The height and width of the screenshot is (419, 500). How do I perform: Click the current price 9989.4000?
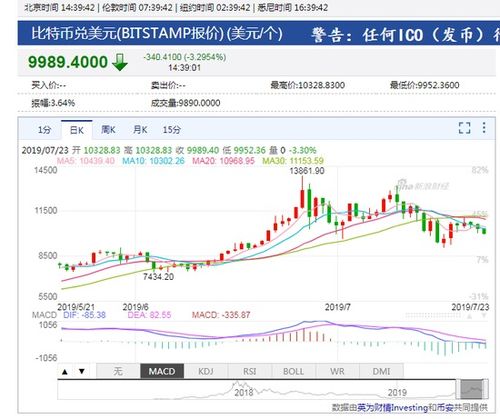[68, 62]
